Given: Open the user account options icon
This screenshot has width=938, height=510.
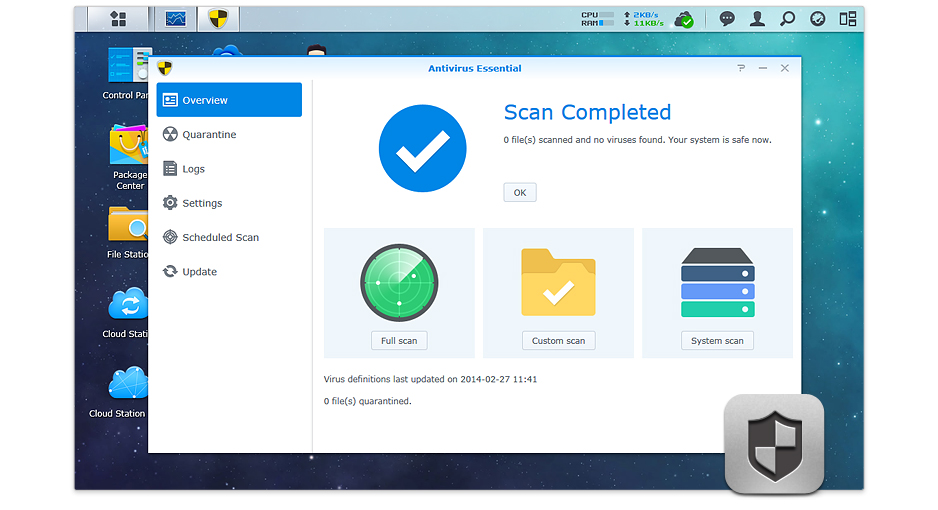Looking at the screenshot, I should coord(757,19).
